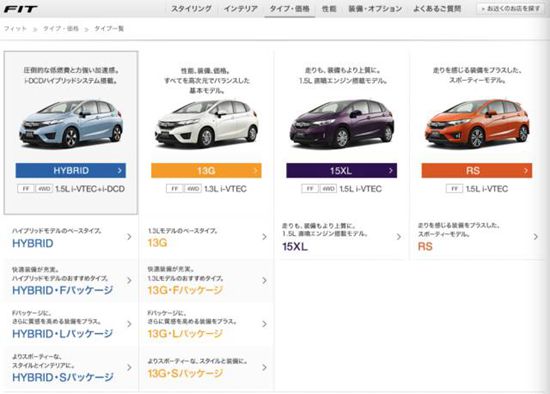Click the purple 15XL banner button
Viewport: 550px width, 394px height.
342,171
